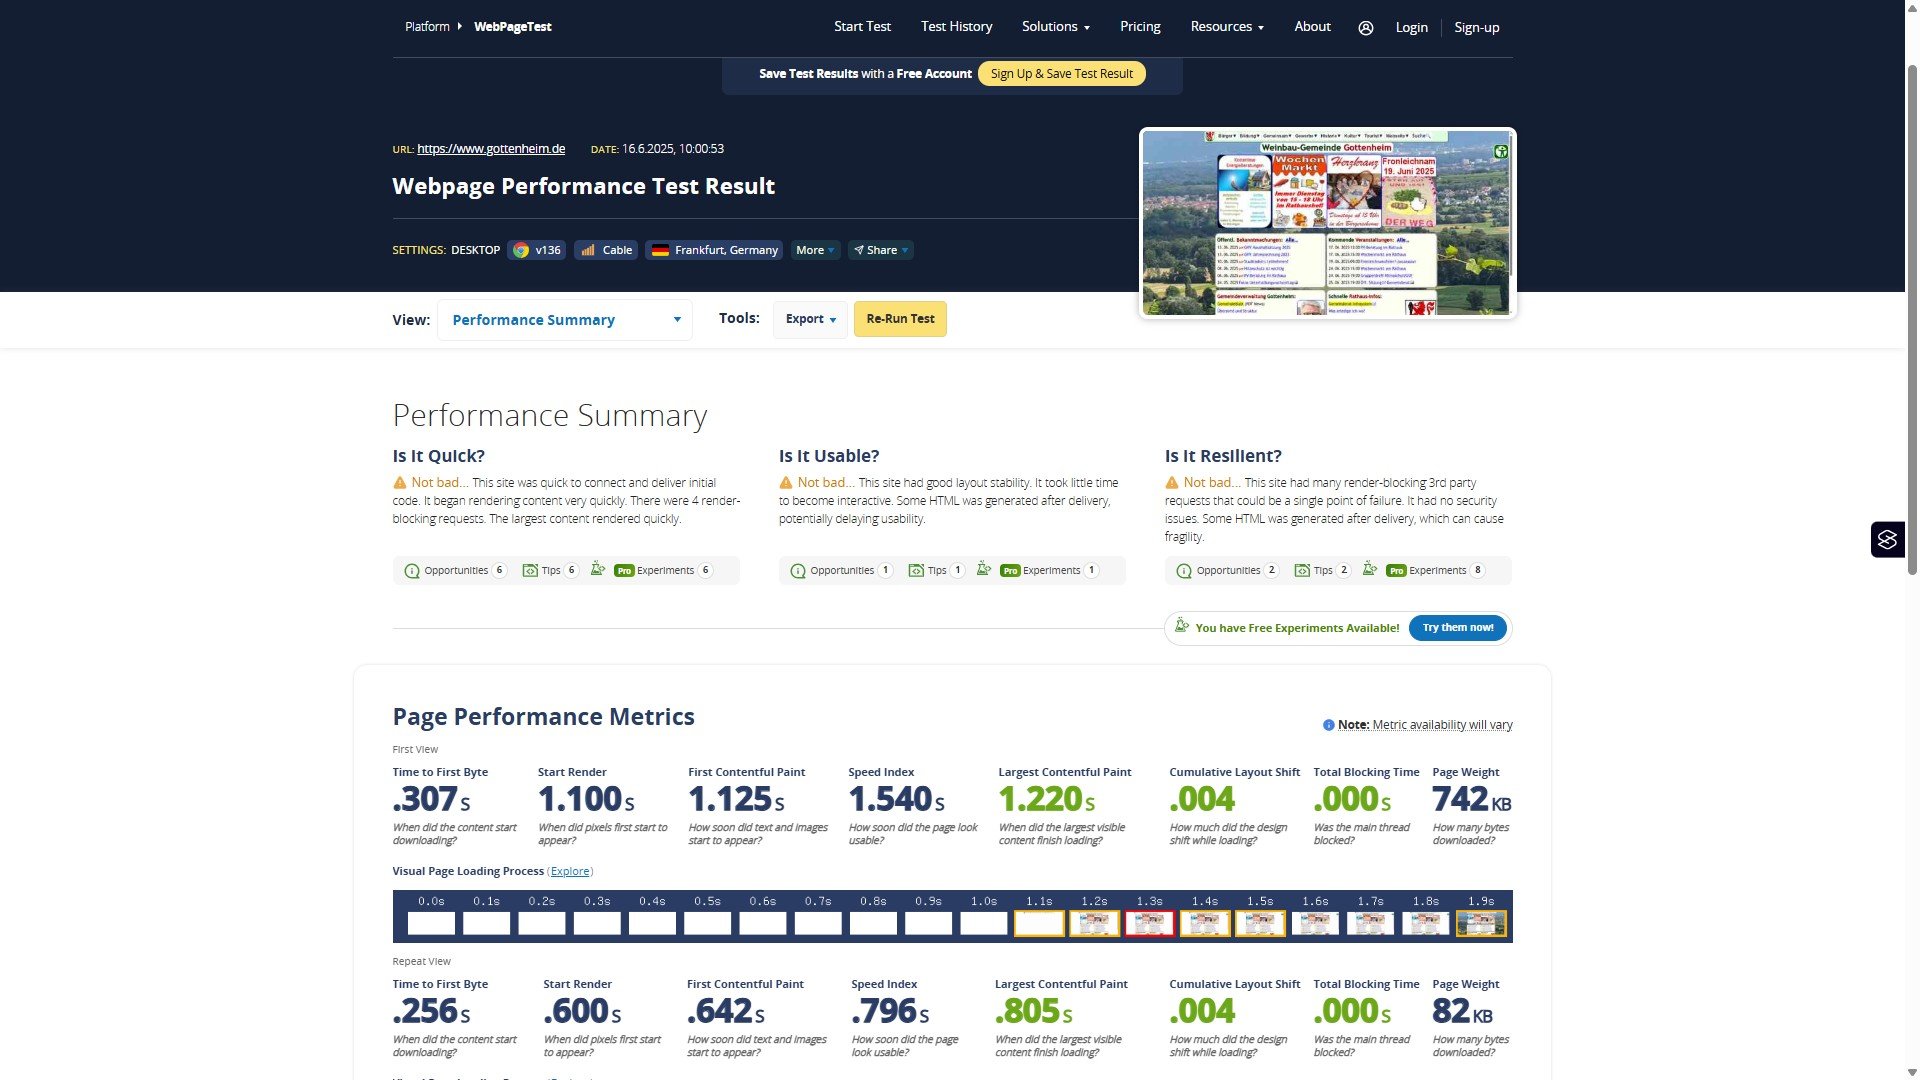Select the 1.3s filmstrip frame with red border

pyautogui.click(x=1149, y=923)
